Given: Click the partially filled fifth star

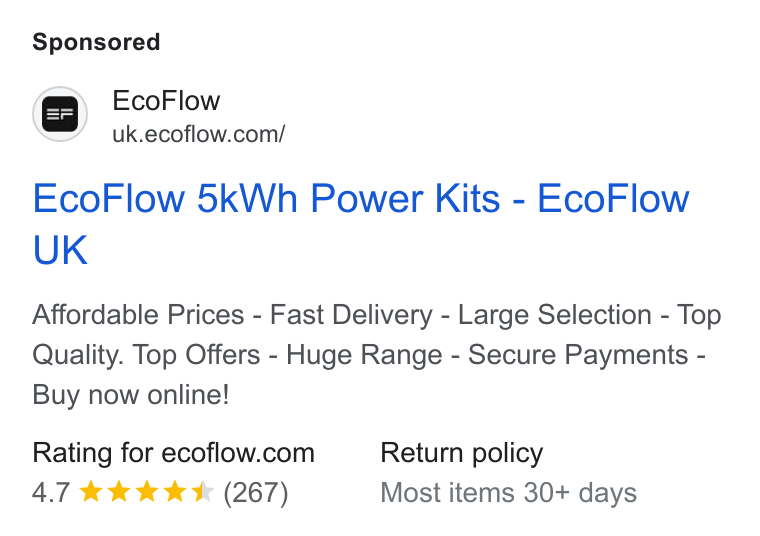Looking at the screenshot, I should (x=203, y=492).
